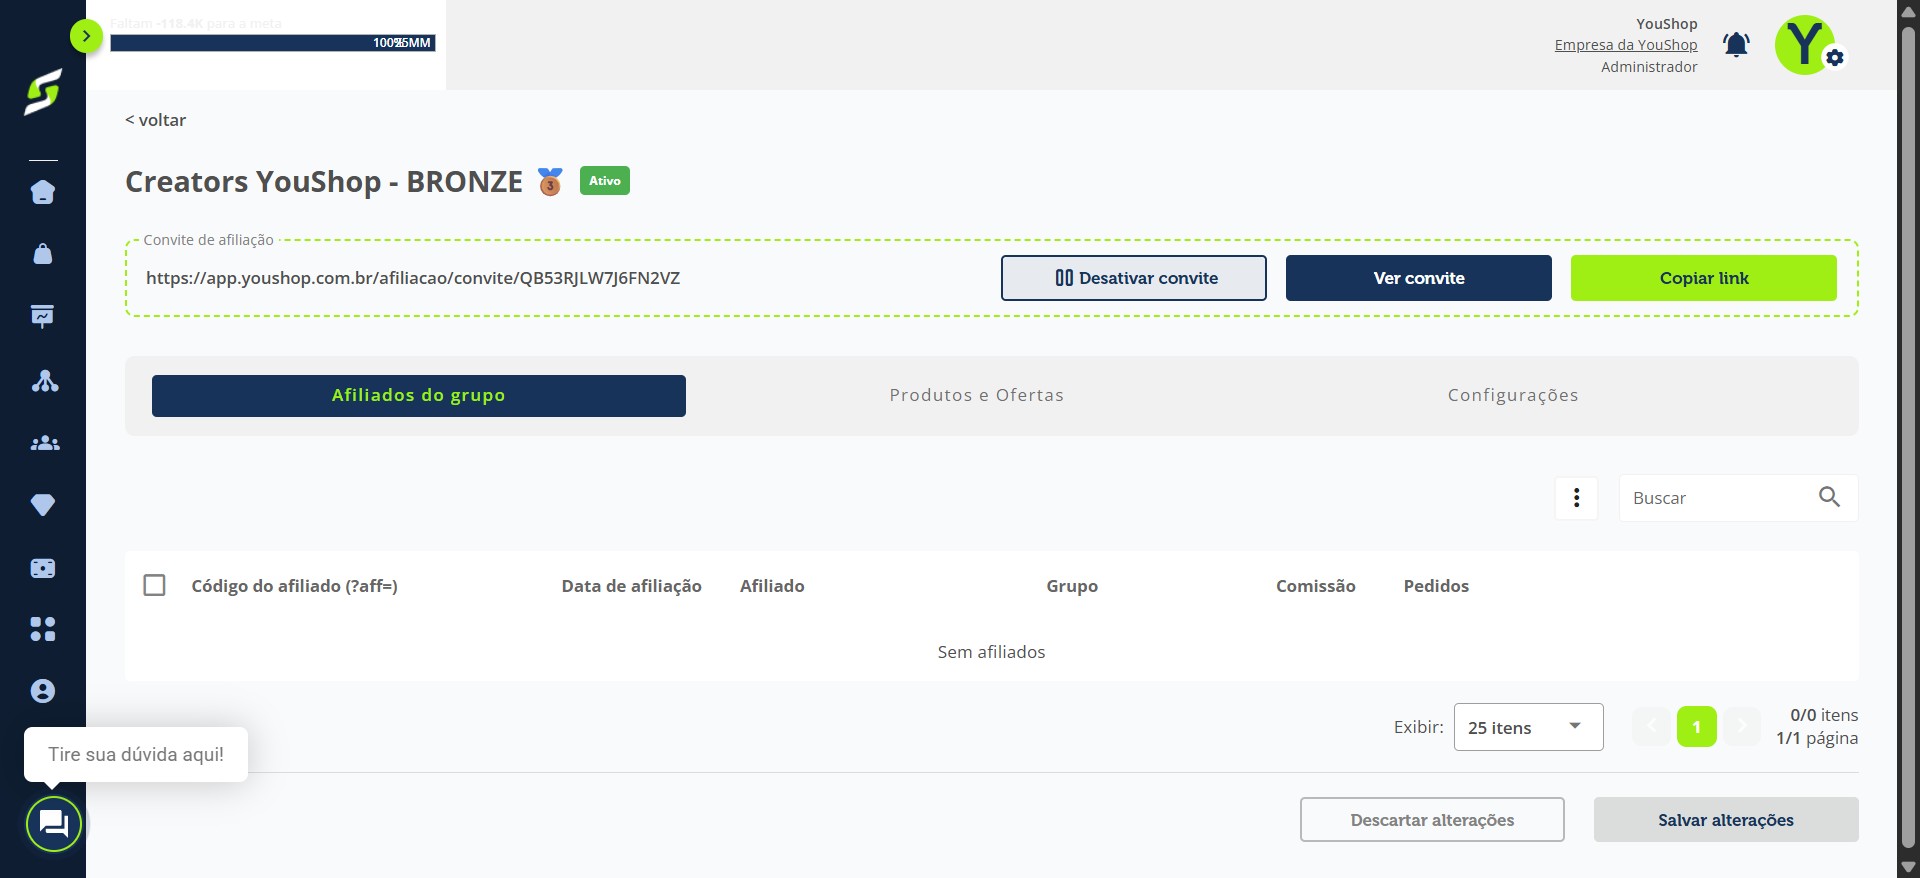Open the 25 itens per-page dropdown
The image size is (1920, 878).
(1529, 727)
